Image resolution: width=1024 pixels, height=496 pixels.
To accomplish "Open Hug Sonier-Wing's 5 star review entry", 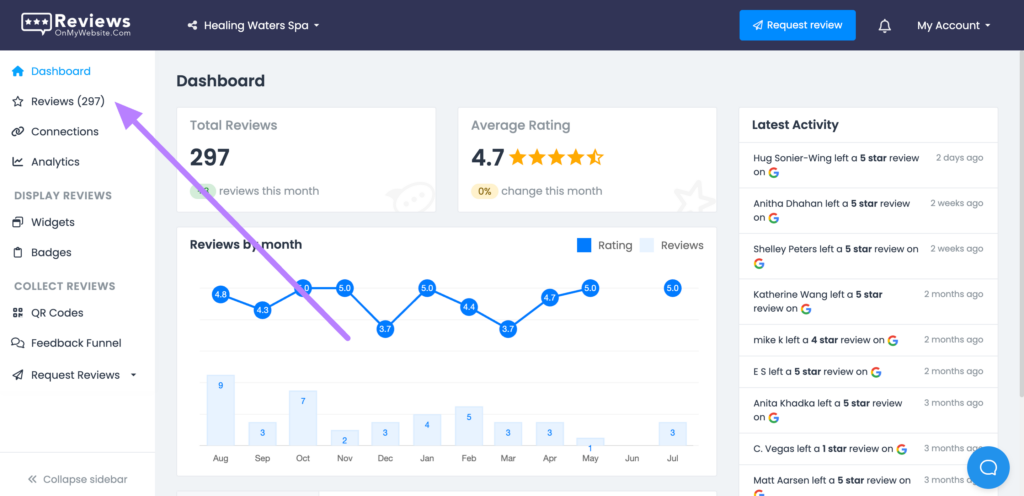I will (x=868, y=165).
